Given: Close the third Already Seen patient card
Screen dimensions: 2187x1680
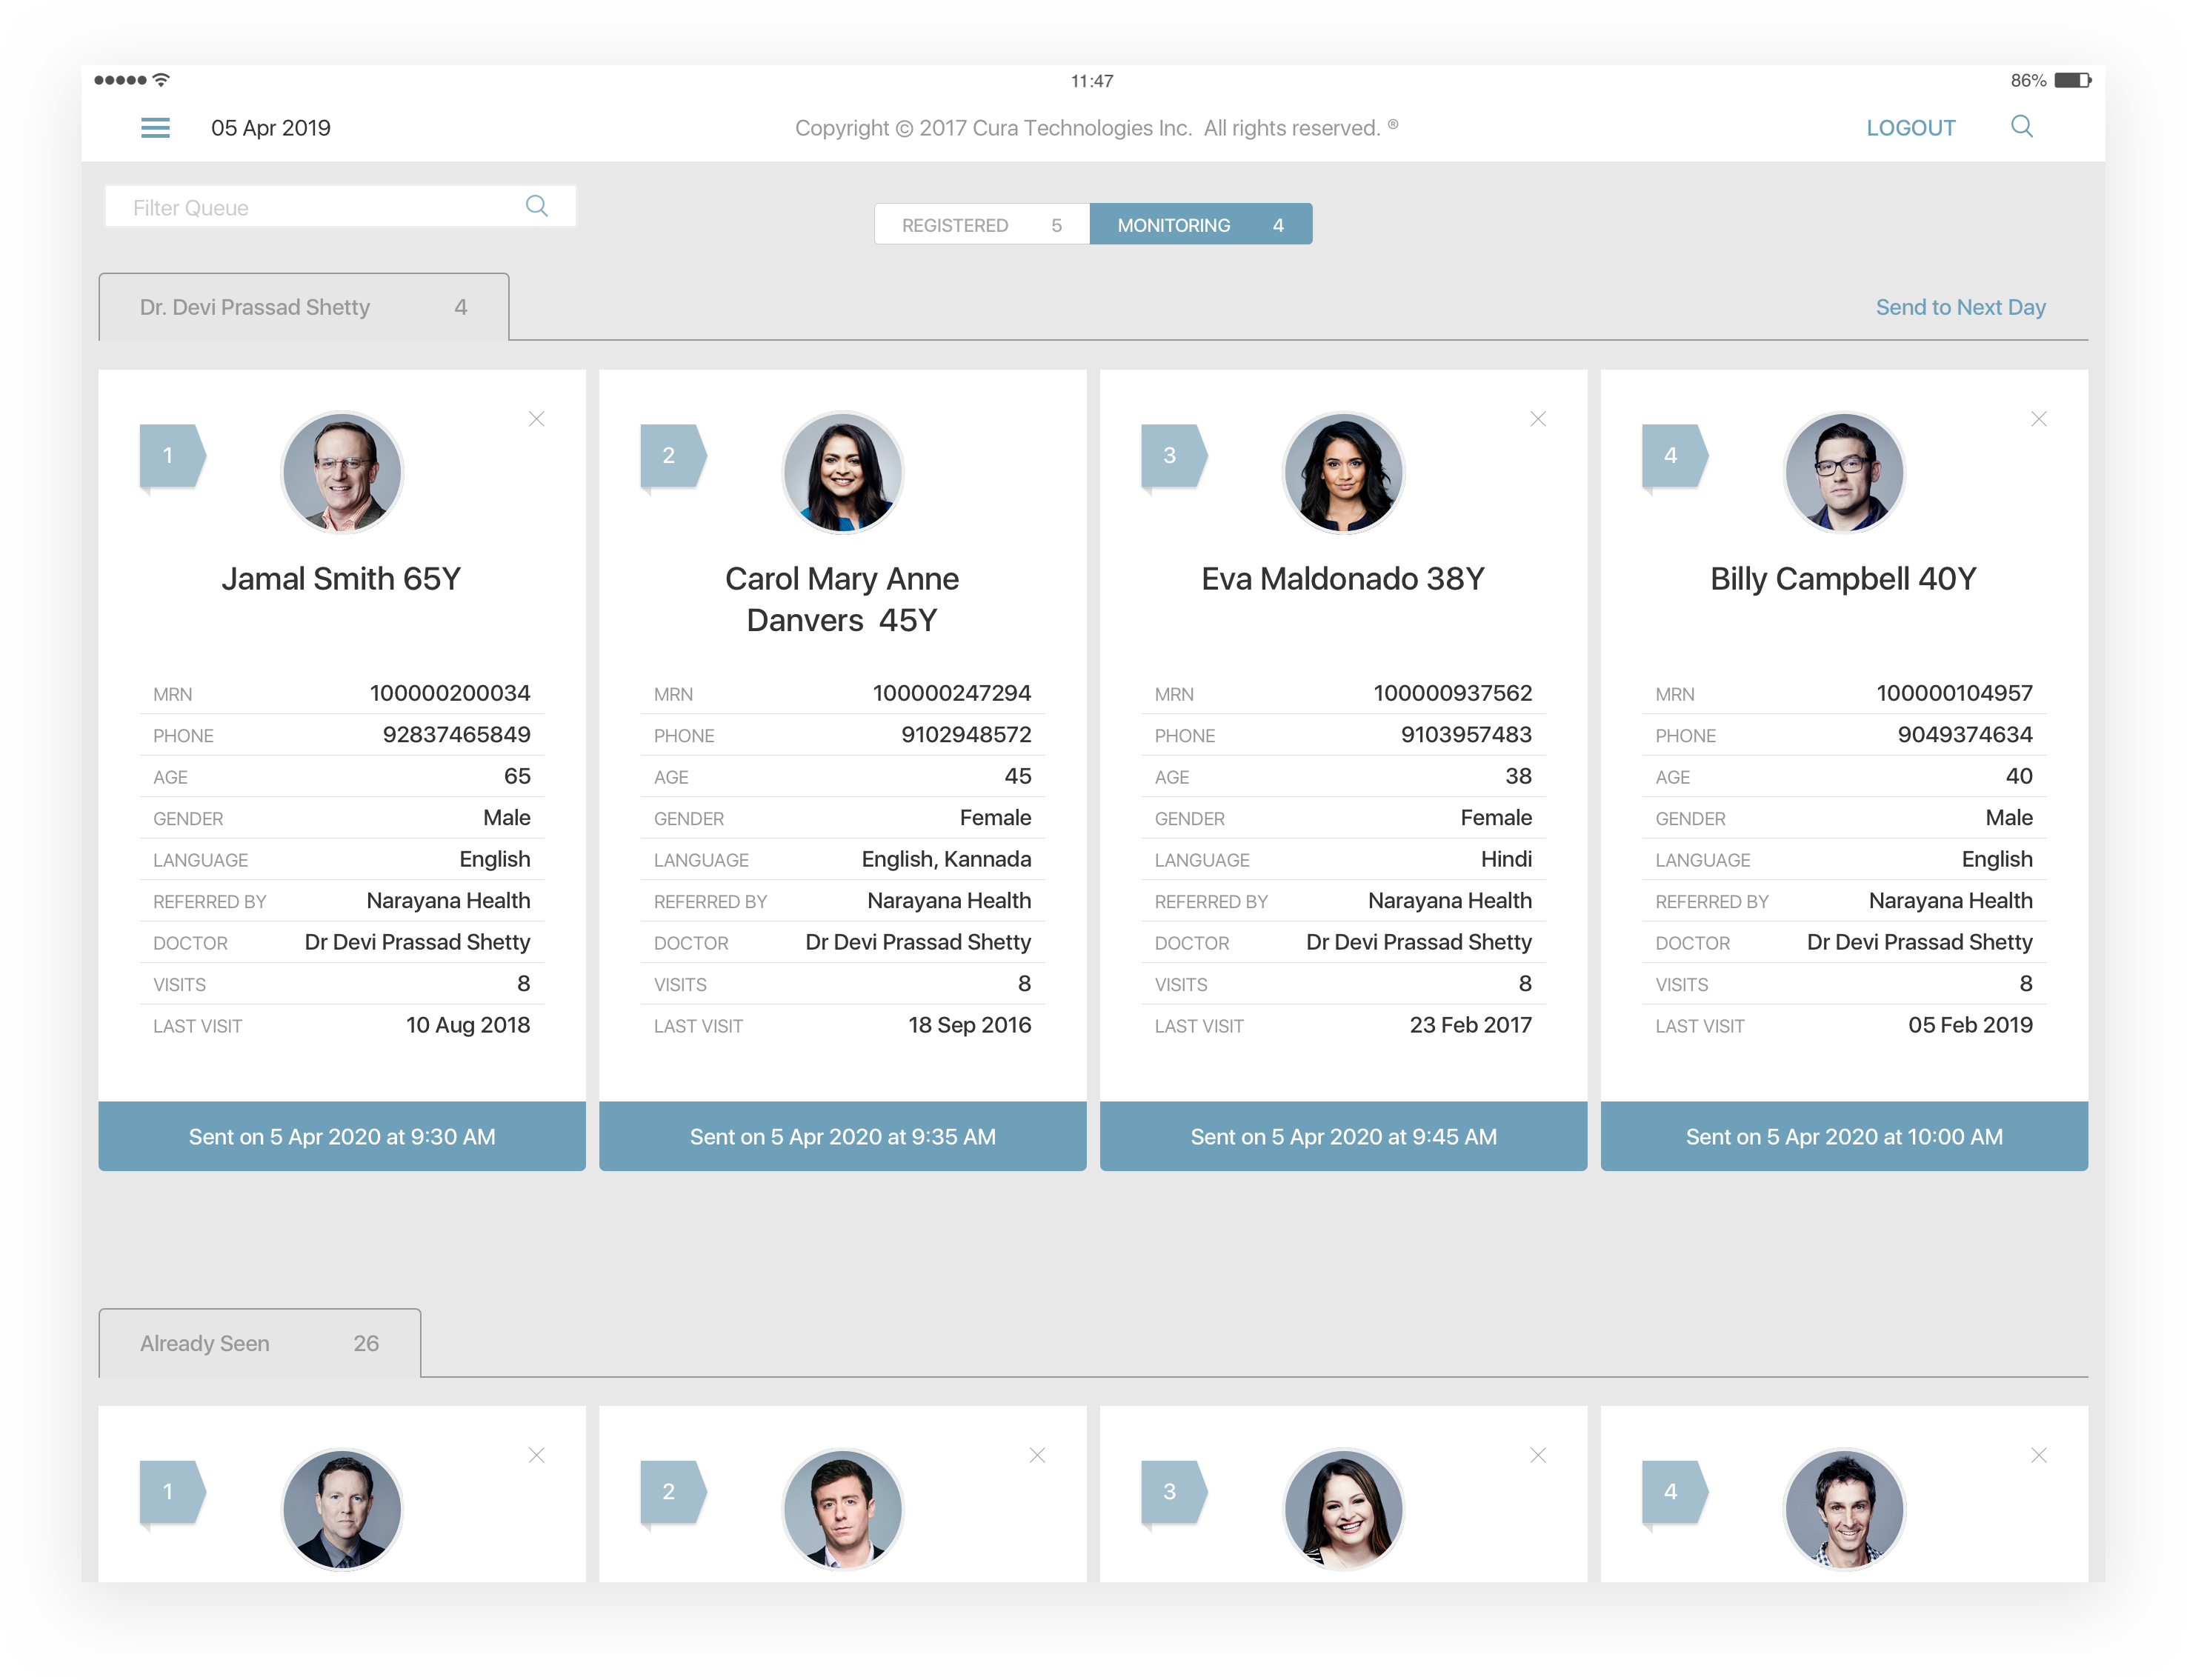Looking at the screenshot, I should click(1538, 1455).
